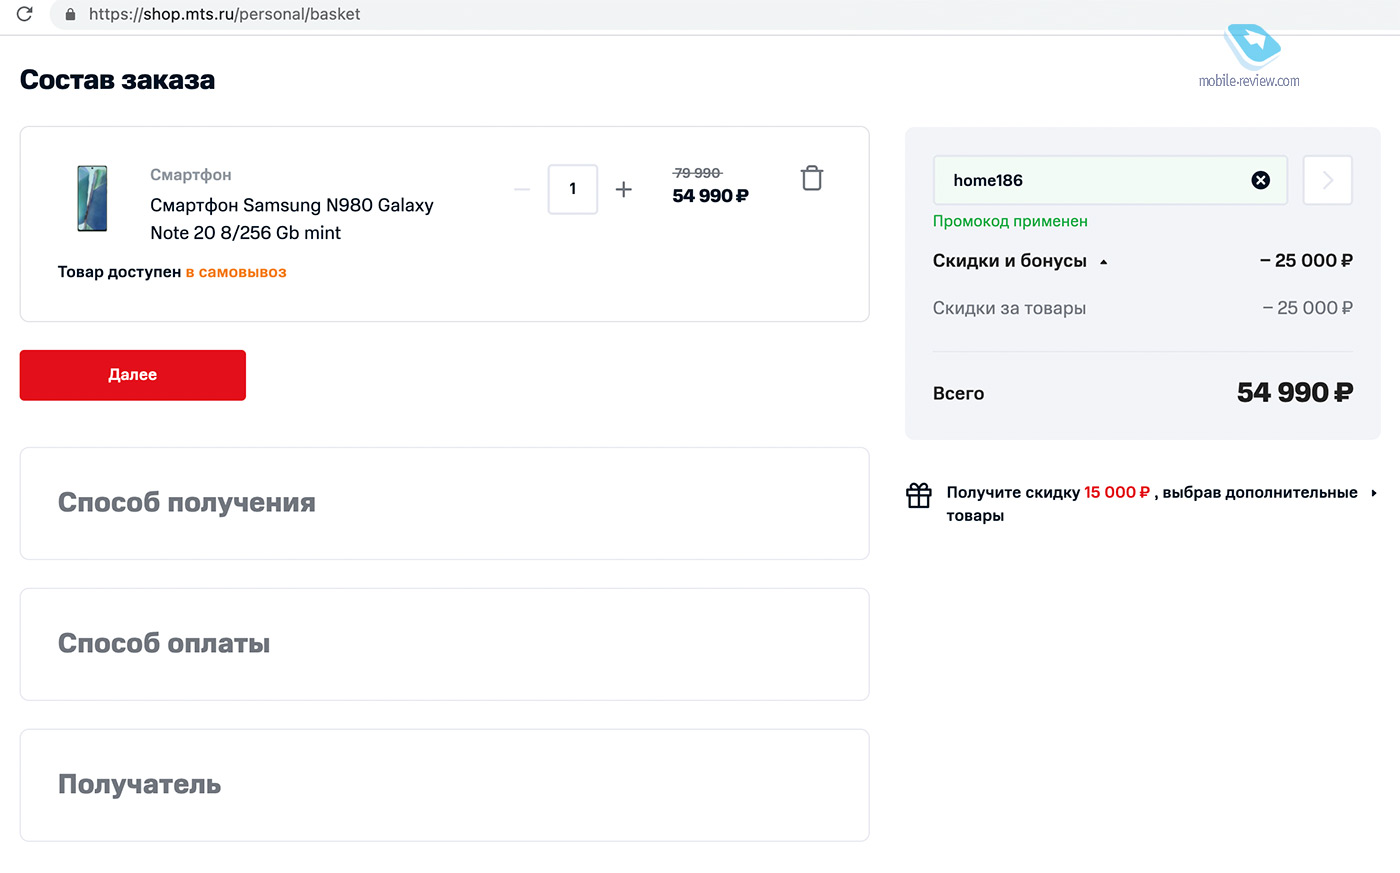Open the Способ оплаты section
Viewport: 1400px width, 873px height.
coord(444,644)
